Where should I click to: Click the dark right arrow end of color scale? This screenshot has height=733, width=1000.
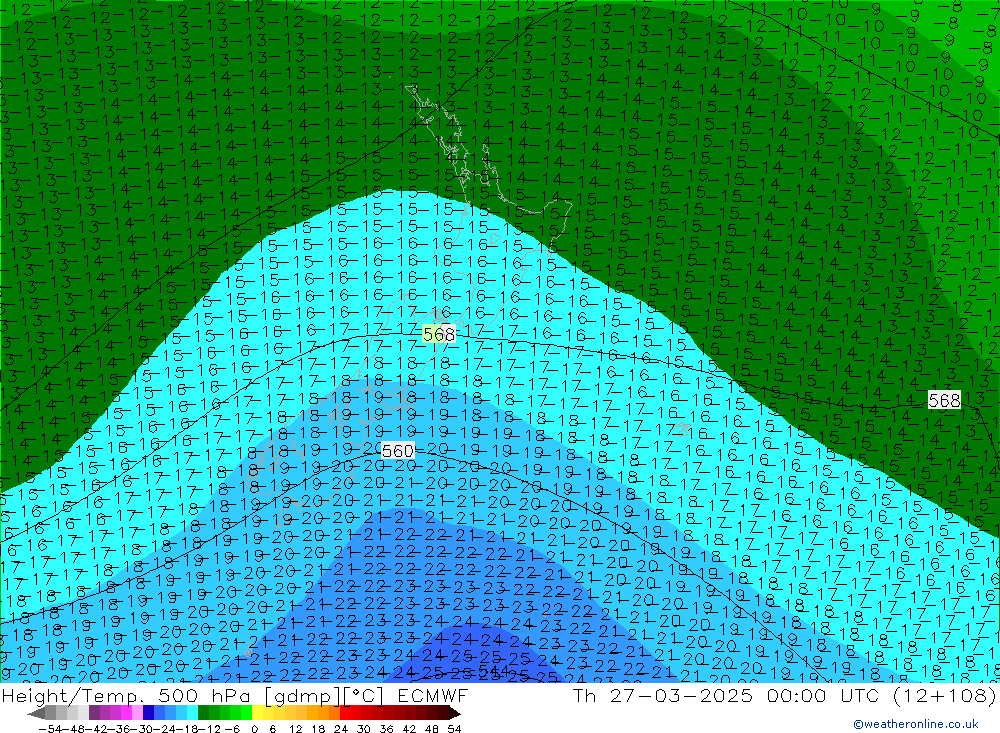454,713
